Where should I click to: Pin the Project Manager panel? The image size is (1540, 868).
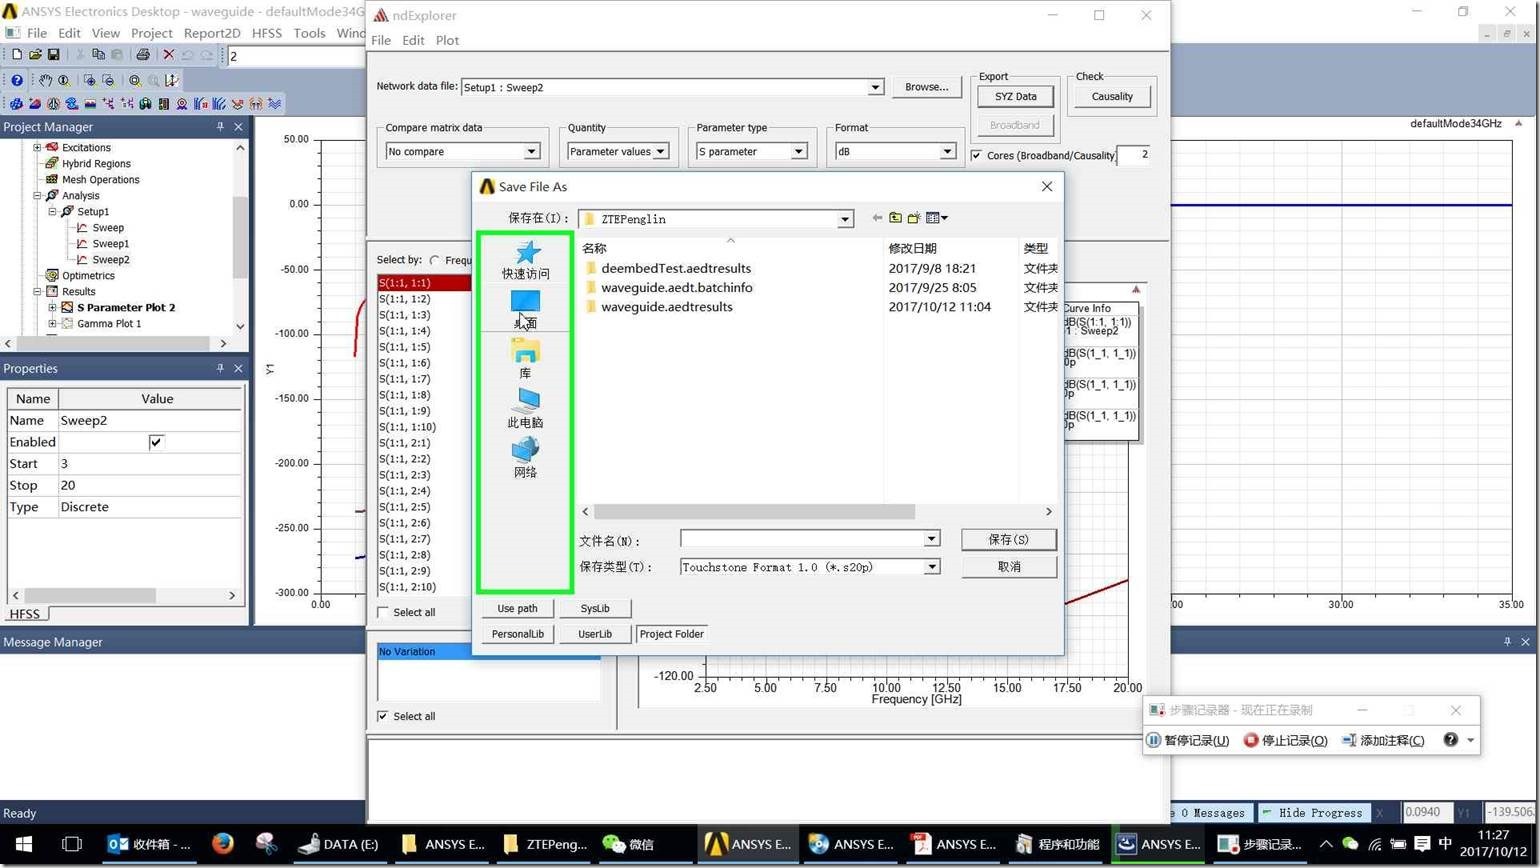click(x=220, y=127)
